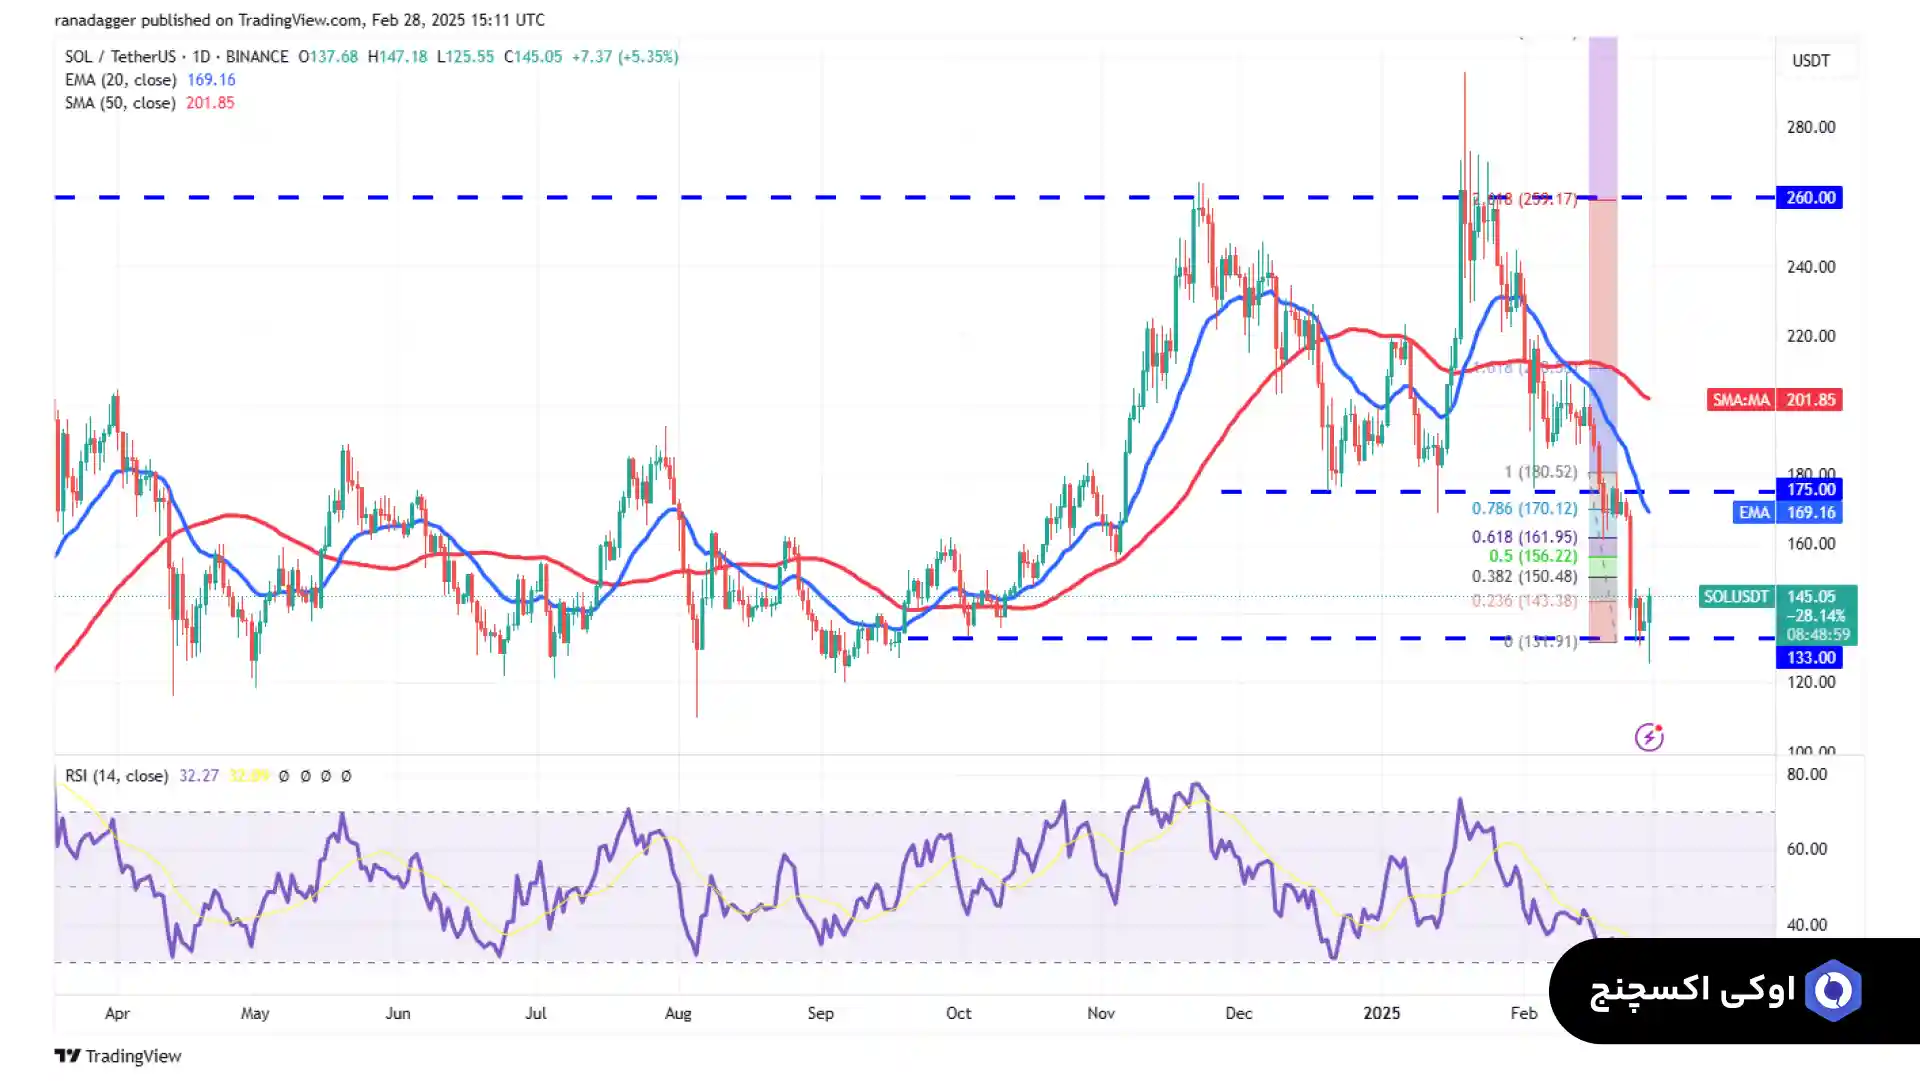The image size is (1920, 1081).
Task: Click the 220.00 price axis value
Action: point(1811,336)
